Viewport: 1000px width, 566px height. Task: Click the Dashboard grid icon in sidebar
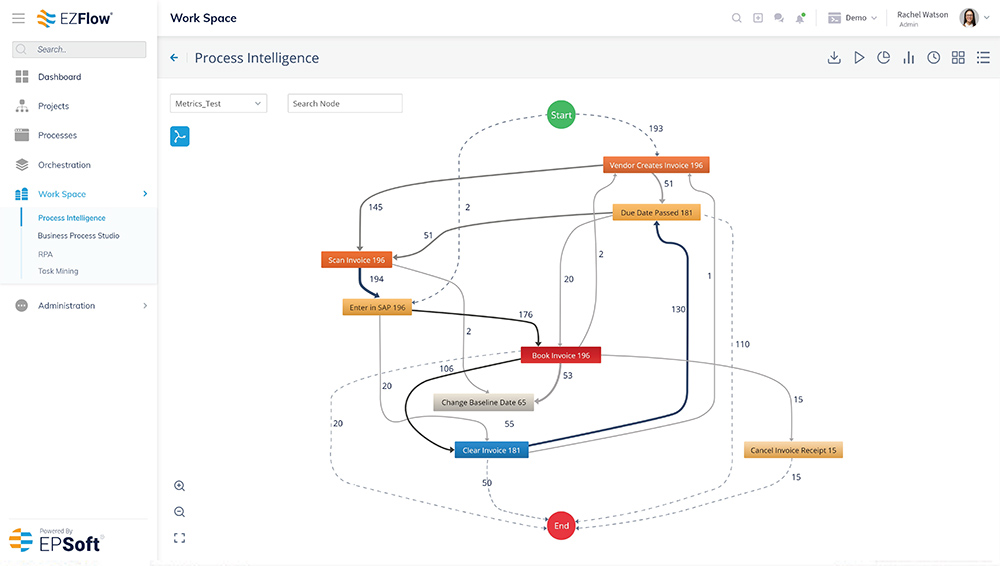(x=22, y=77)
